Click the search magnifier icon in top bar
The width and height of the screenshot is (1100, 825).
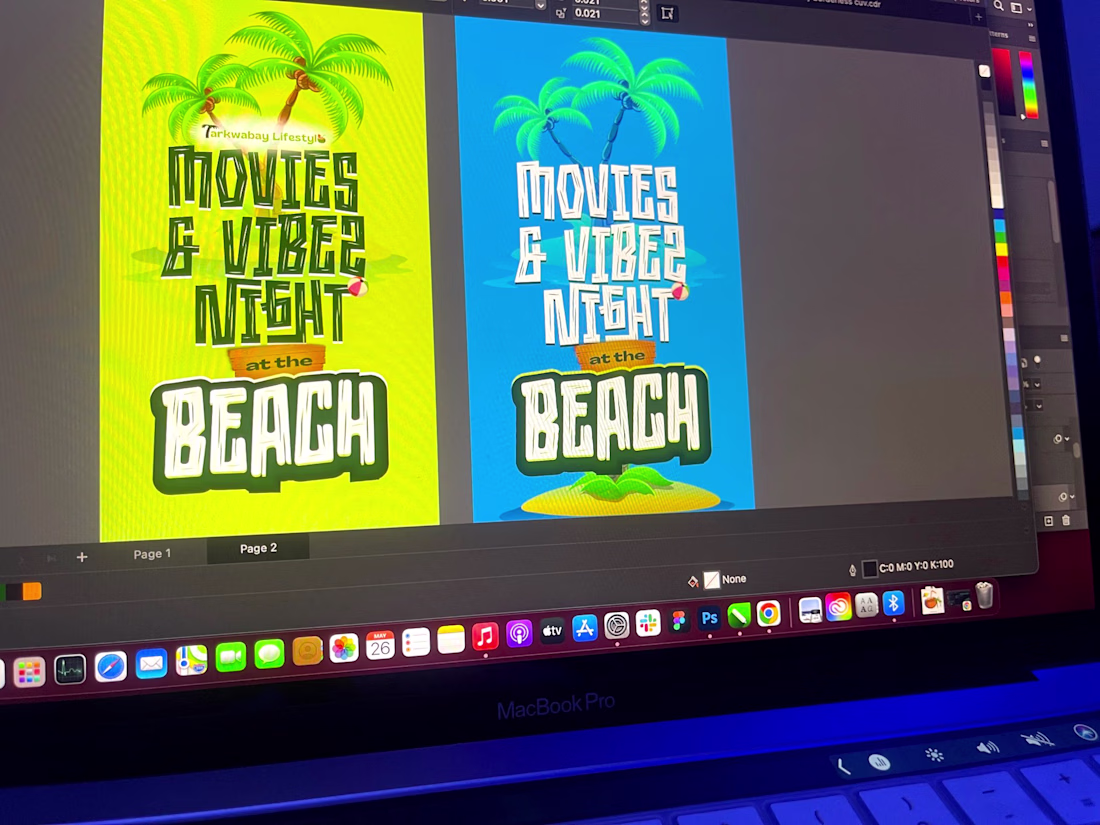(998, 6)
